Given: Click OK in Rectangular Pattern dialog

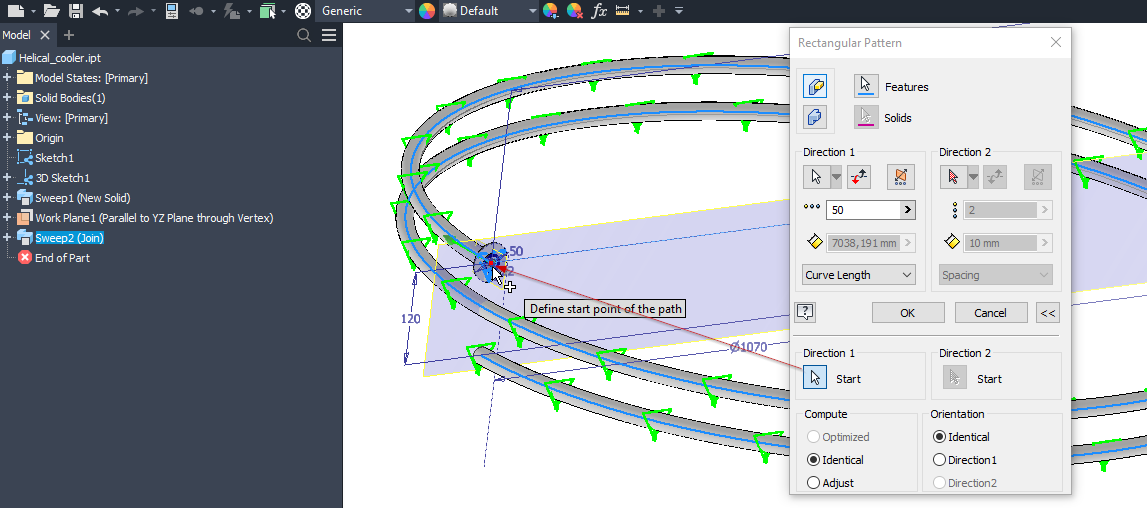Looking at the screenshot, I should point(907,313).
